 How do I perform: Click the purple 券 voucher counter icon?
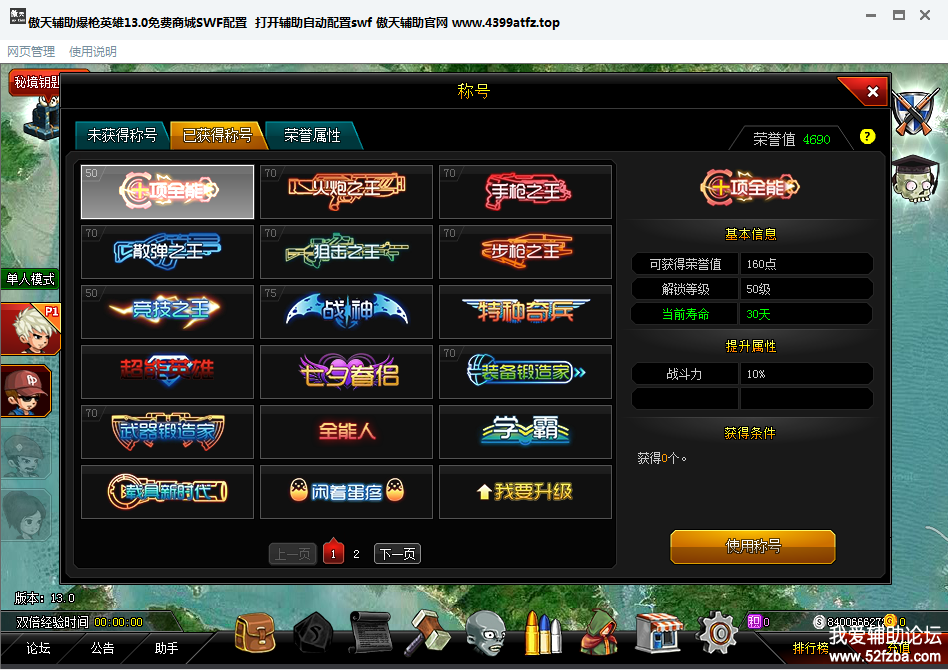tap(754, 622)
